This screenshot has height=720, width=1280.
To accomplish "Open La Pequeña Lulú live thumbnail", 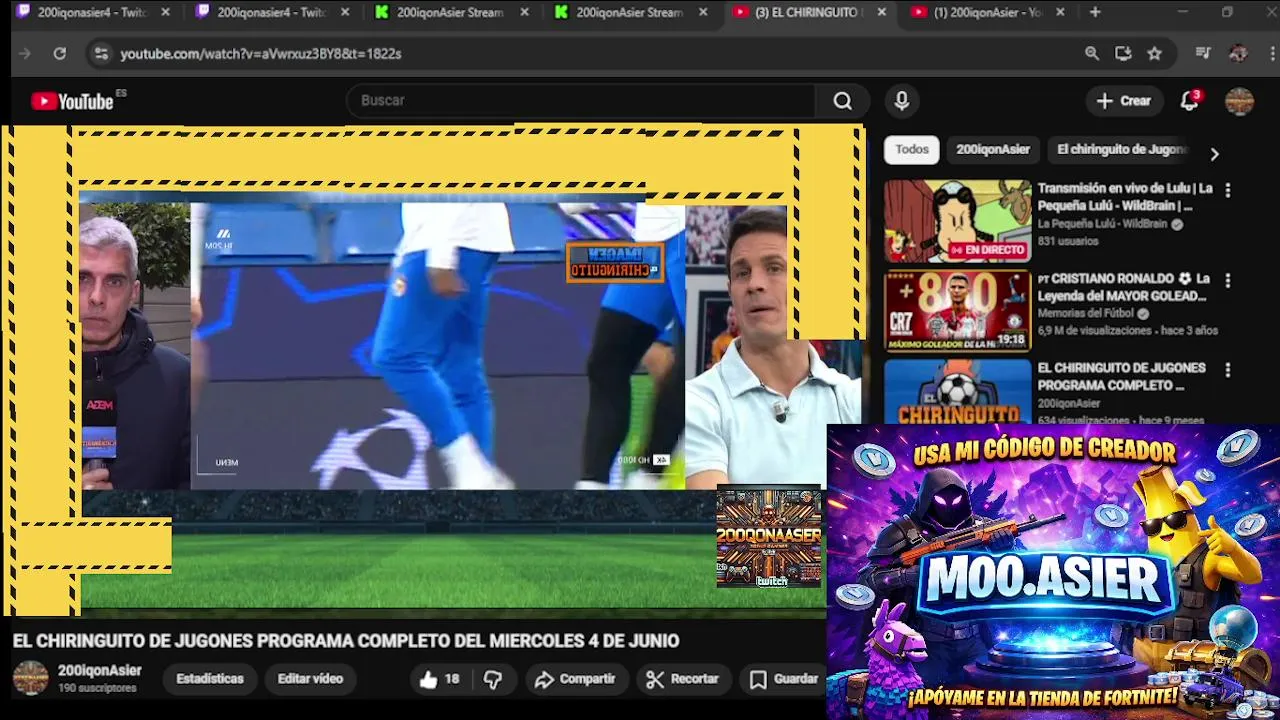I will tap(957, 221).
